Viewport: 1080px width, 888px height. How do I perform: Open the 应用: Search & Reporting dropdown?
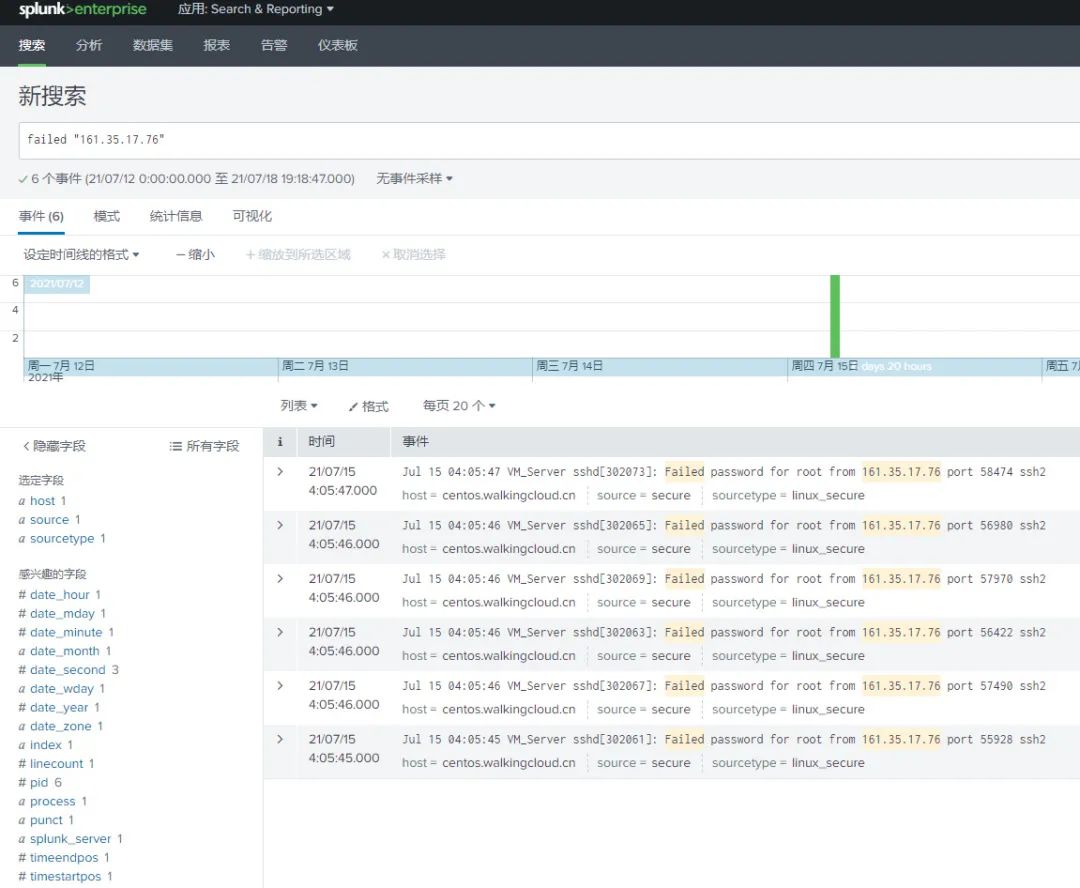(x=256, y=9)
